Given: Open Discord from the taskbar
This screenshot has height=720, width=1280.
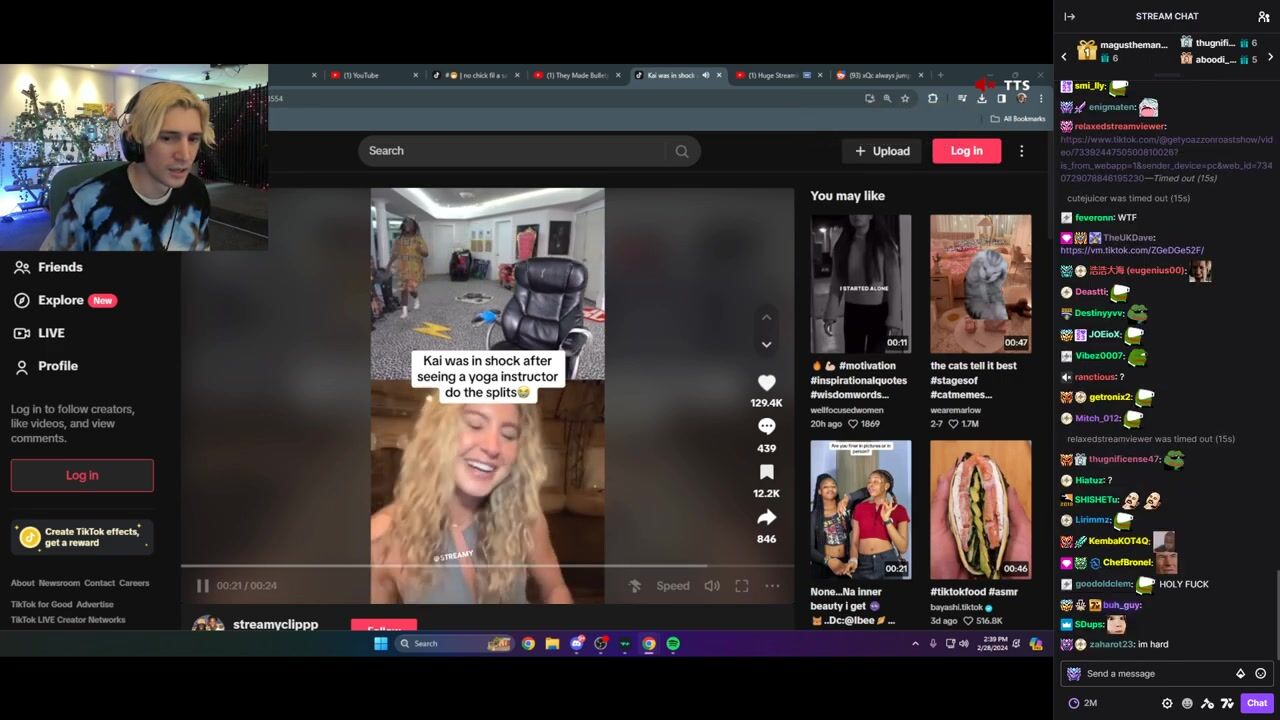Looking at the screenshot, I should pyautogui.click(x=576, y=644).
